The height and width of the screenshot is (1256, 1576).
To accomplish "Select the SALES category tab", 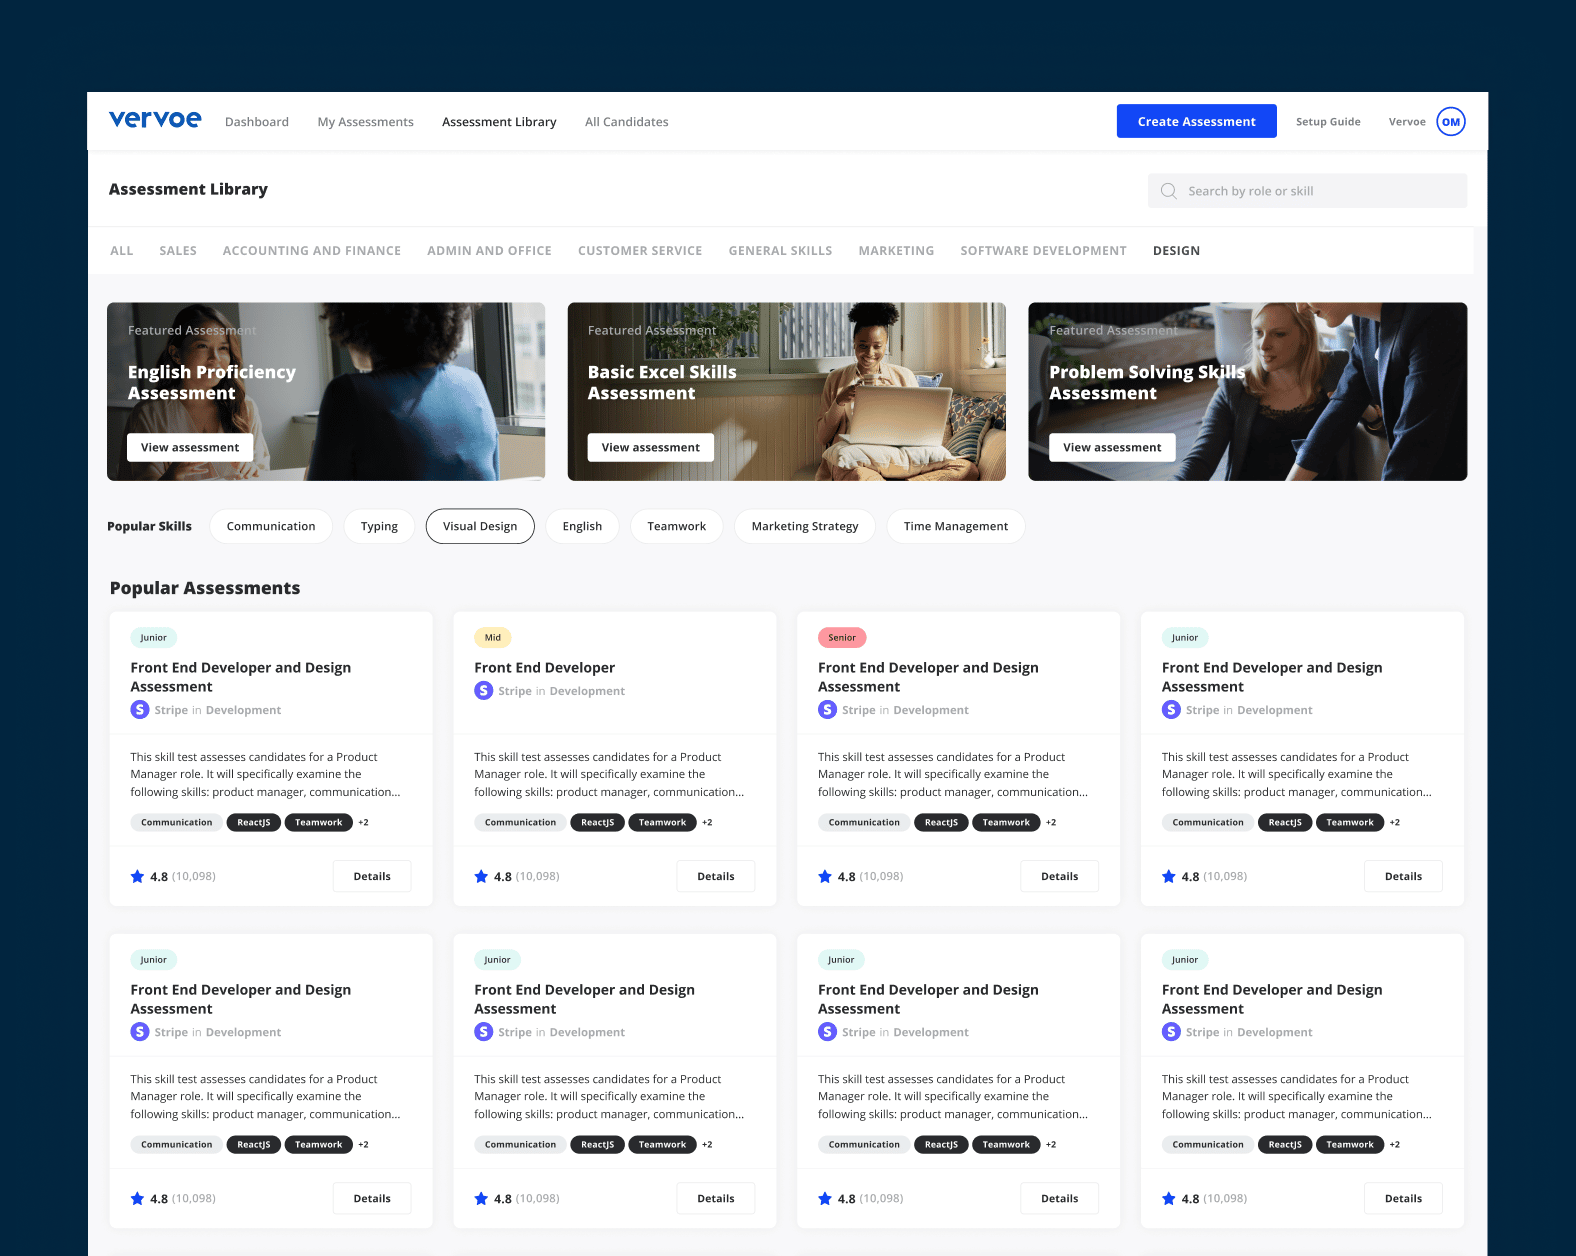I will tap(178, 251).
